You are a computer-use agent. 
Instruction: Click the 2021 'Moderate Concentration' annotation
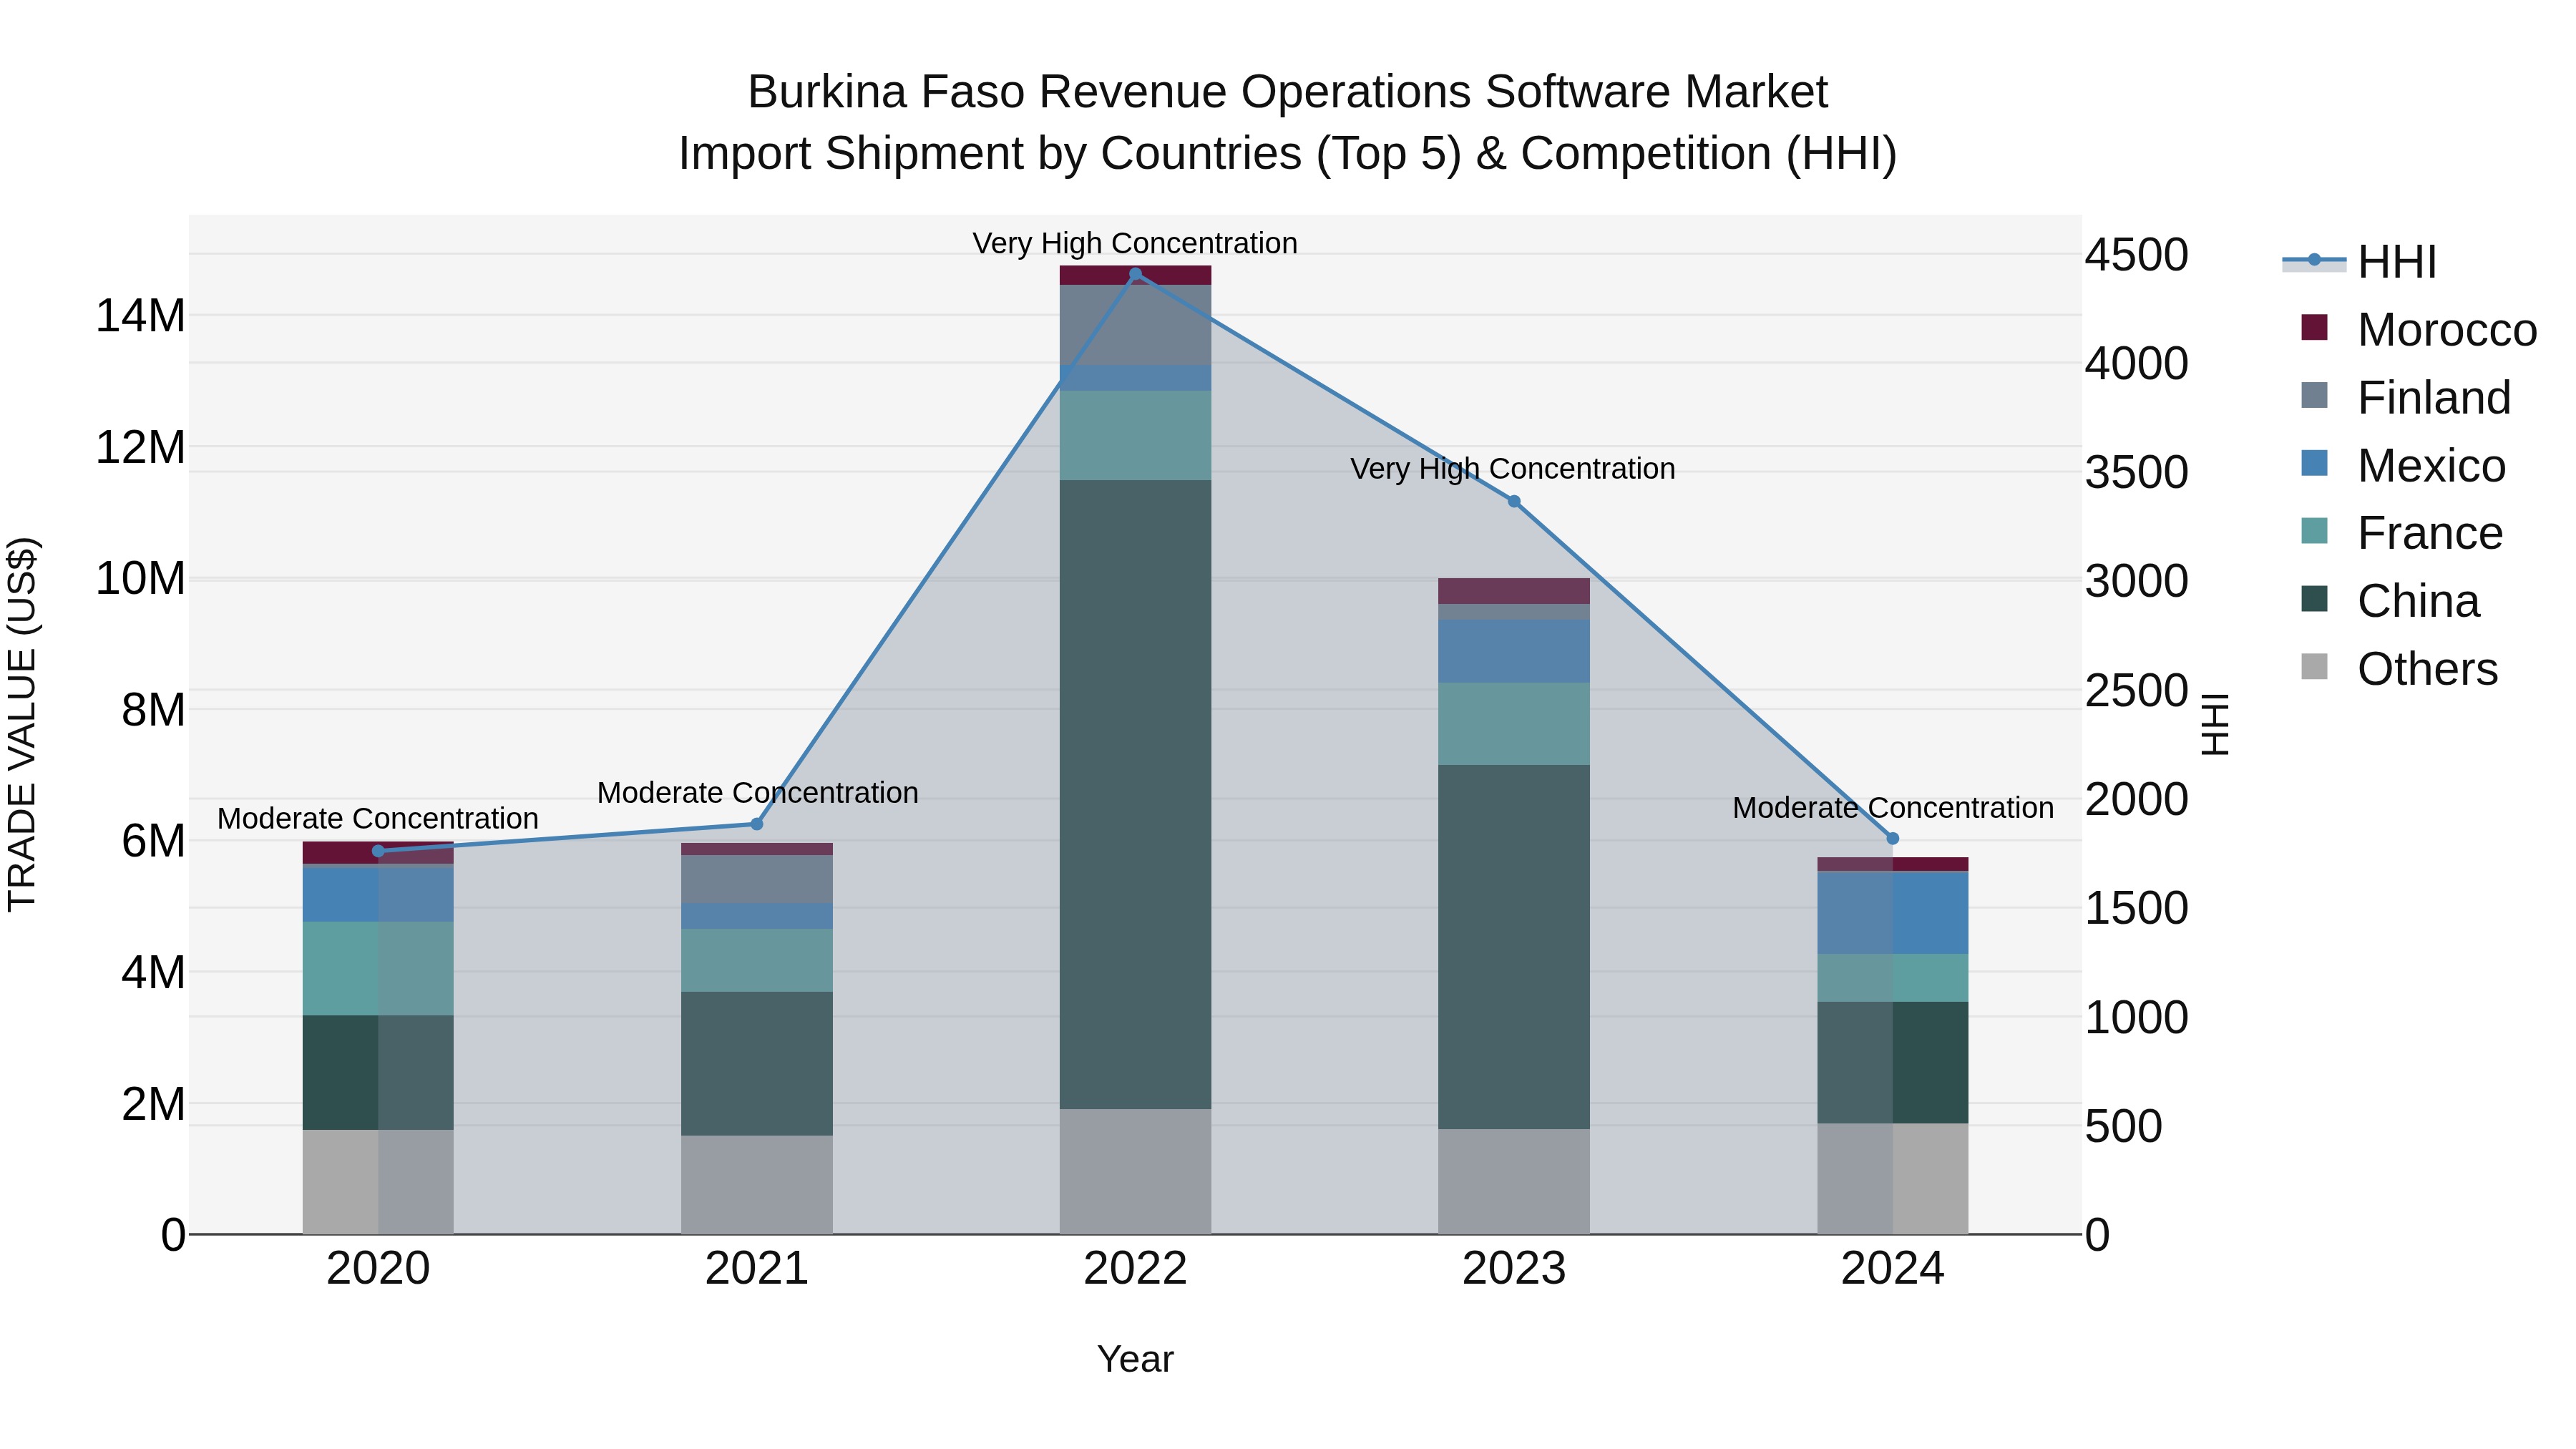(757, 792)
